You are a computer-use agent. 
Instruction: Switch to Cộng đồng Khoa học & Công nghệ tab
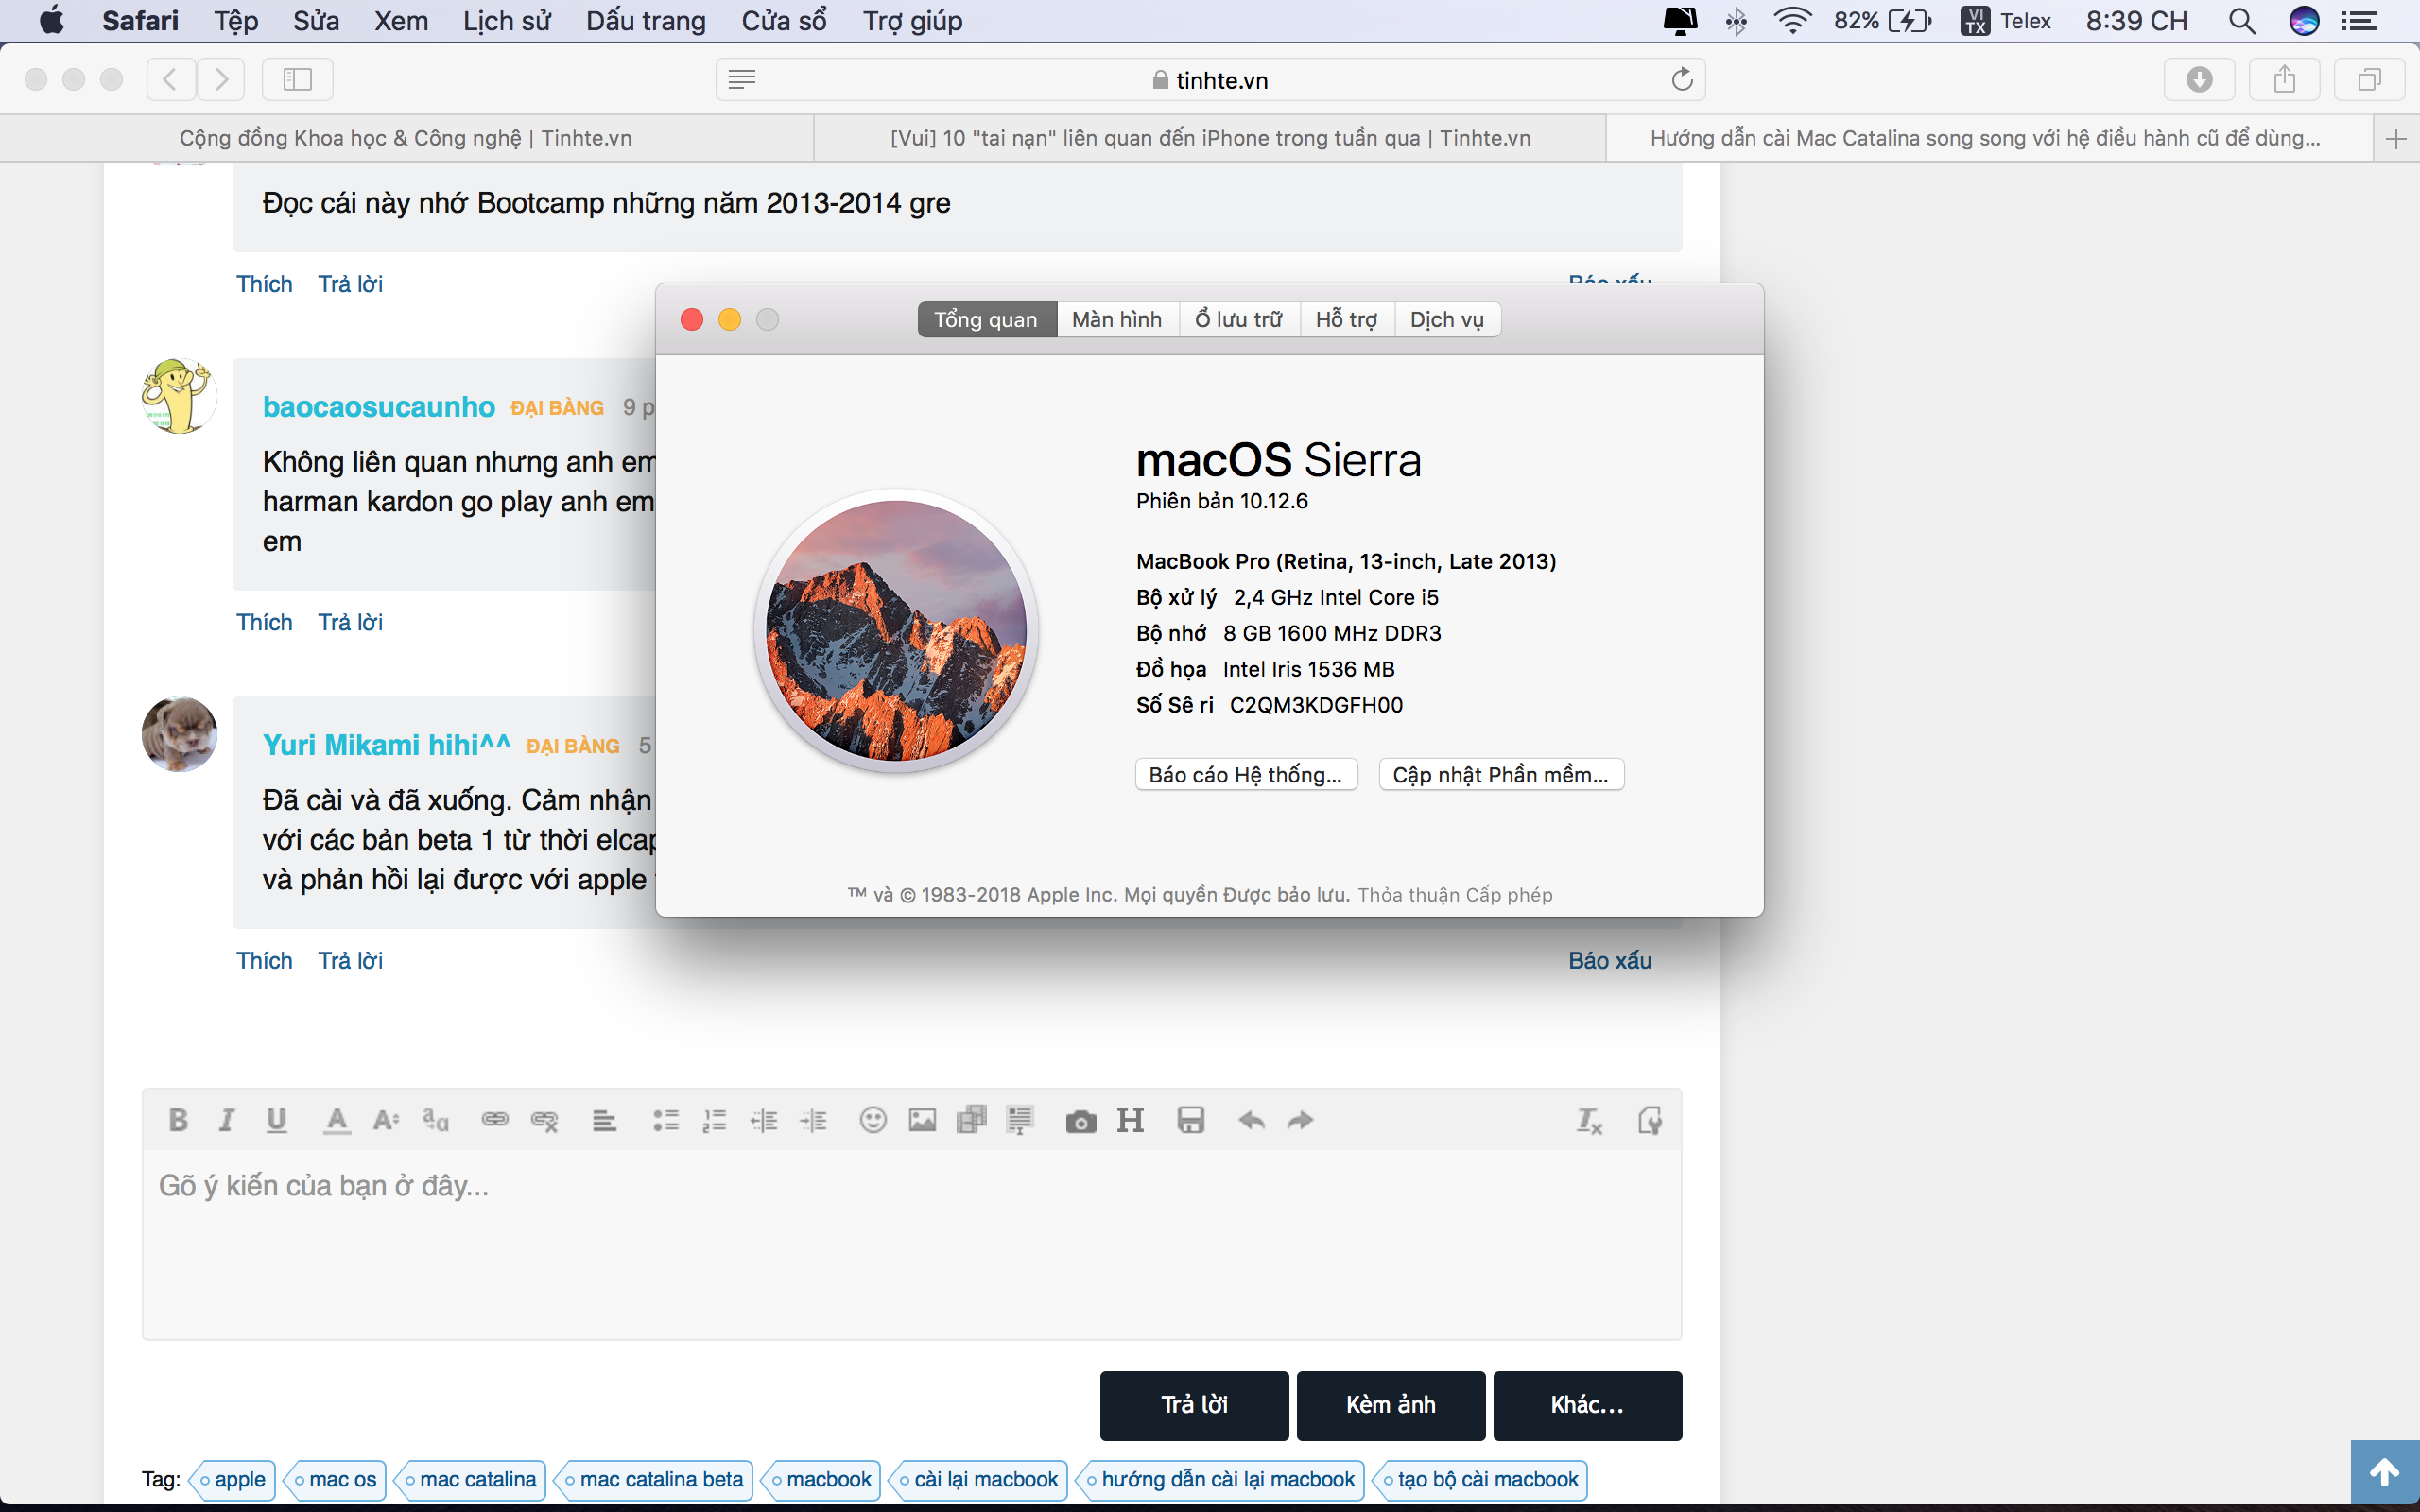[x=406, y=138]
